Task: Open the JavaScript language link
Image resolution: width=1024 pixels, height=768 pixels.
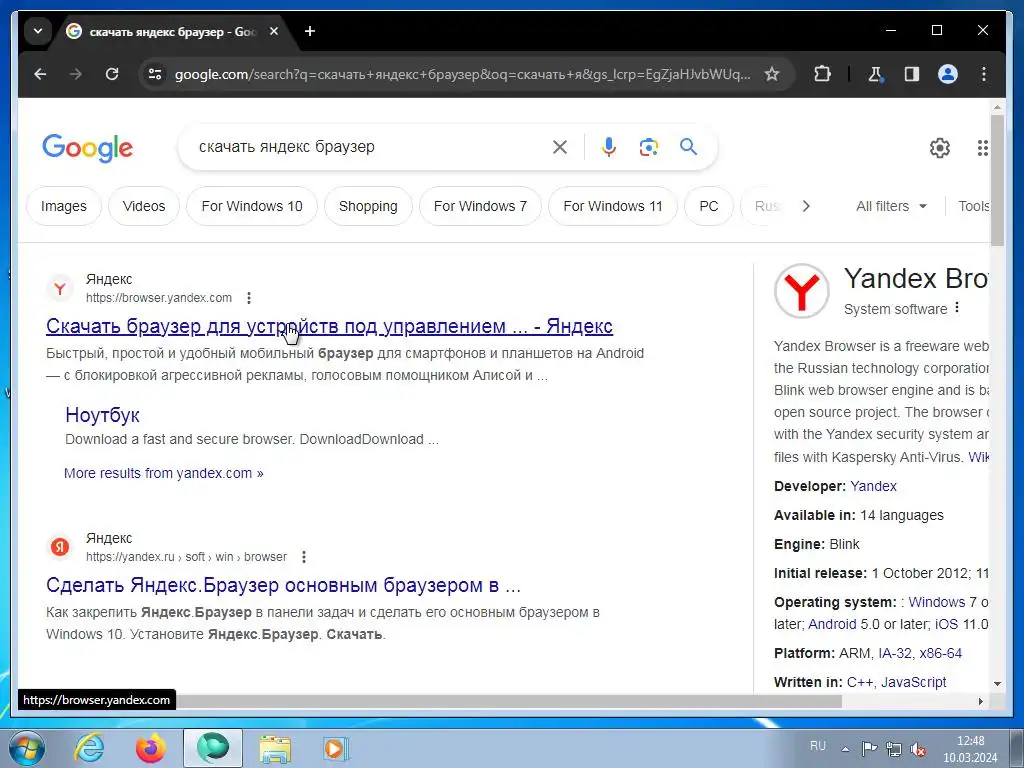Action: coord(913,682)
